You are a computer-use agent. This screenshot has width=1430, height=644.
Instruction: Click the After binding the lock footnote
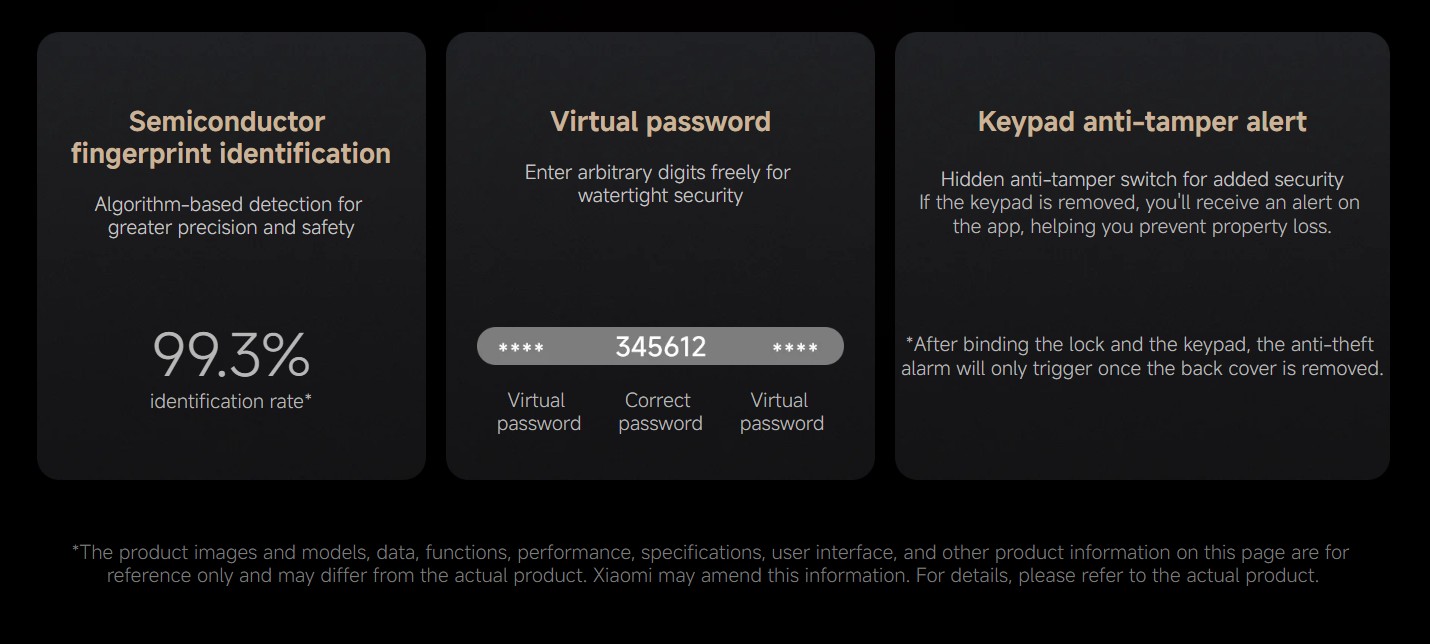point(1142,356)
